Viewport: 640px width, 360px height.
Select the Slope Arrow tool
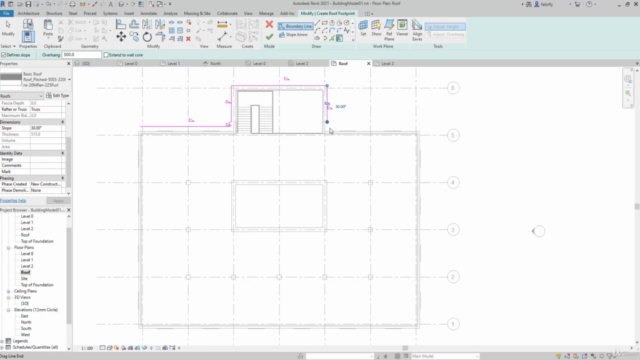(293, 35)
